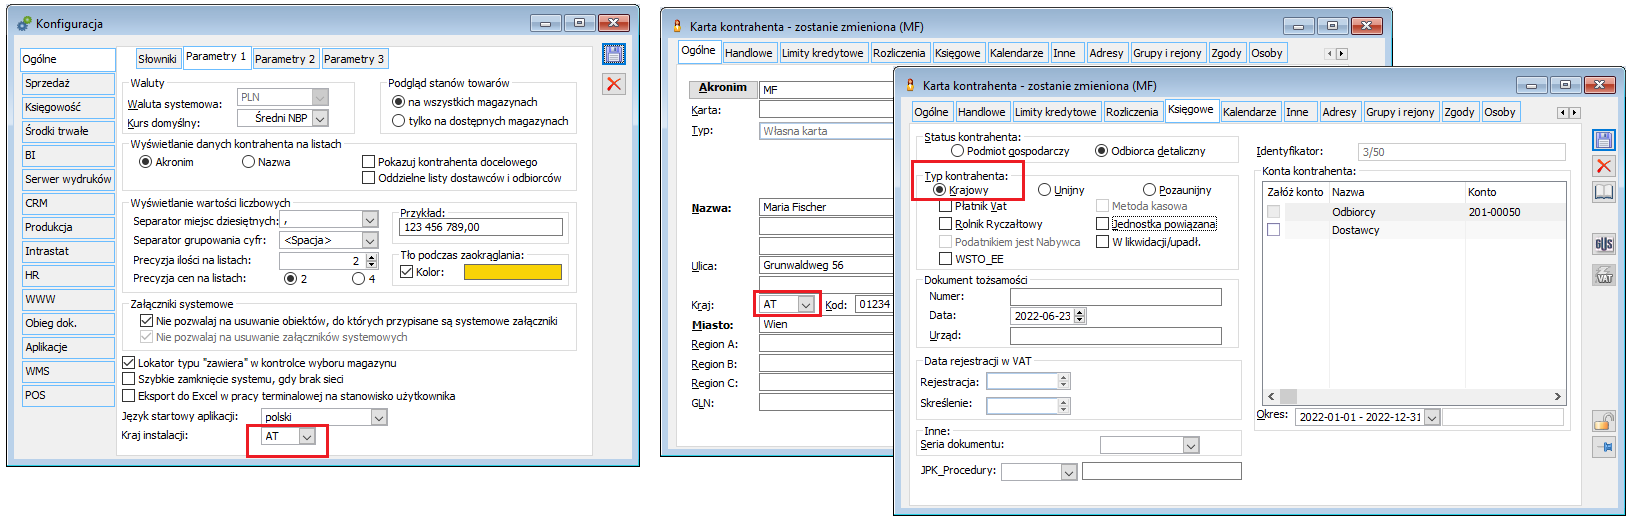The height and width of the screenshot is (519, 1631).
Task: Select the Unijny contractor type
Action: click(1044, 190)
